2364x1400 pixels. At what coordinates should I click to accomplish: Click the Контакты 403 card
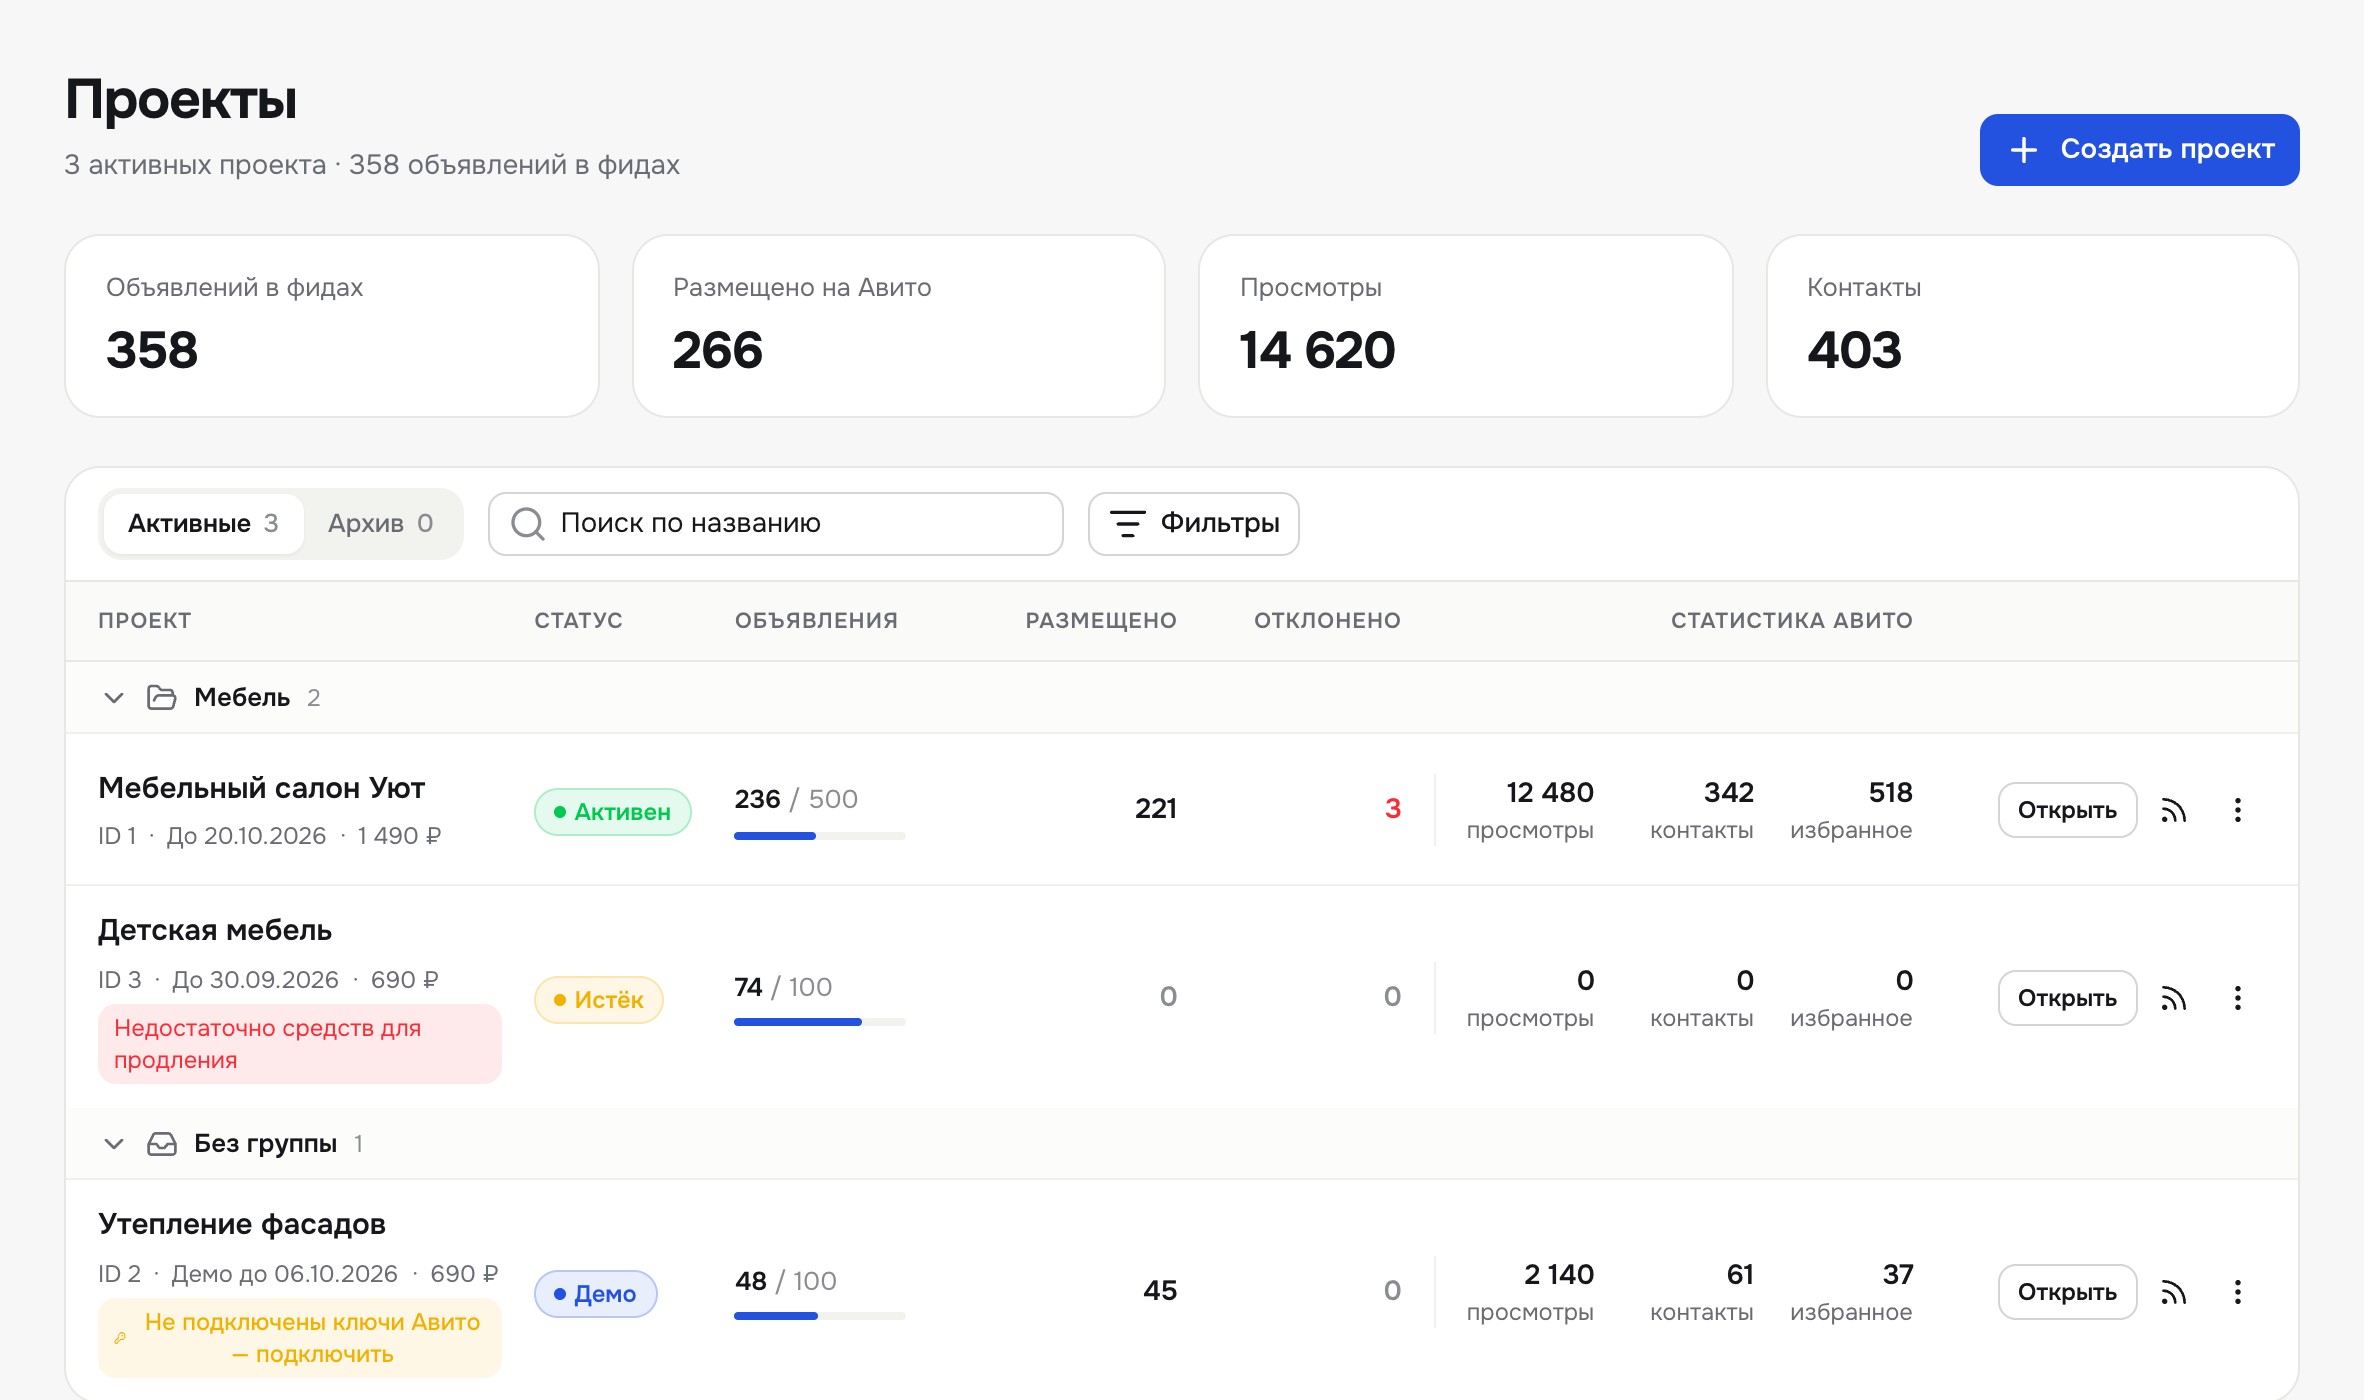click(2033, 326)
